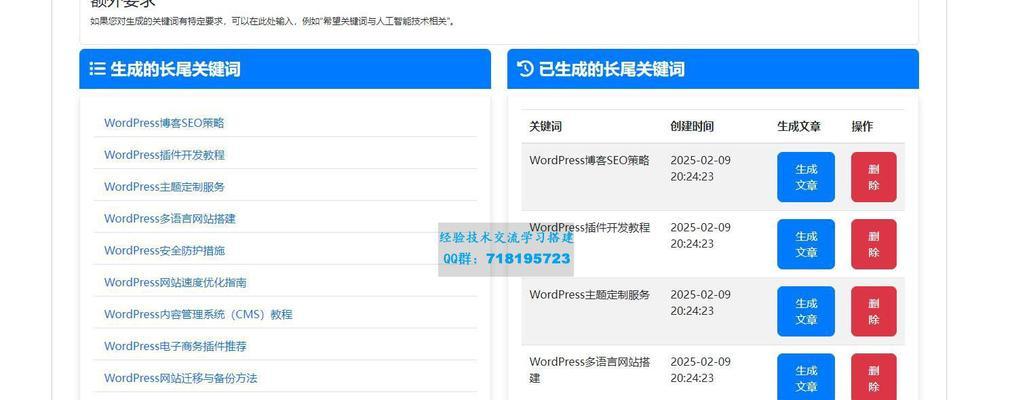Generate article for WordPress主题定制服务 row
The height and width of the screenshot is (400, 1012).
pyautogui.click(x=805, y=311)
